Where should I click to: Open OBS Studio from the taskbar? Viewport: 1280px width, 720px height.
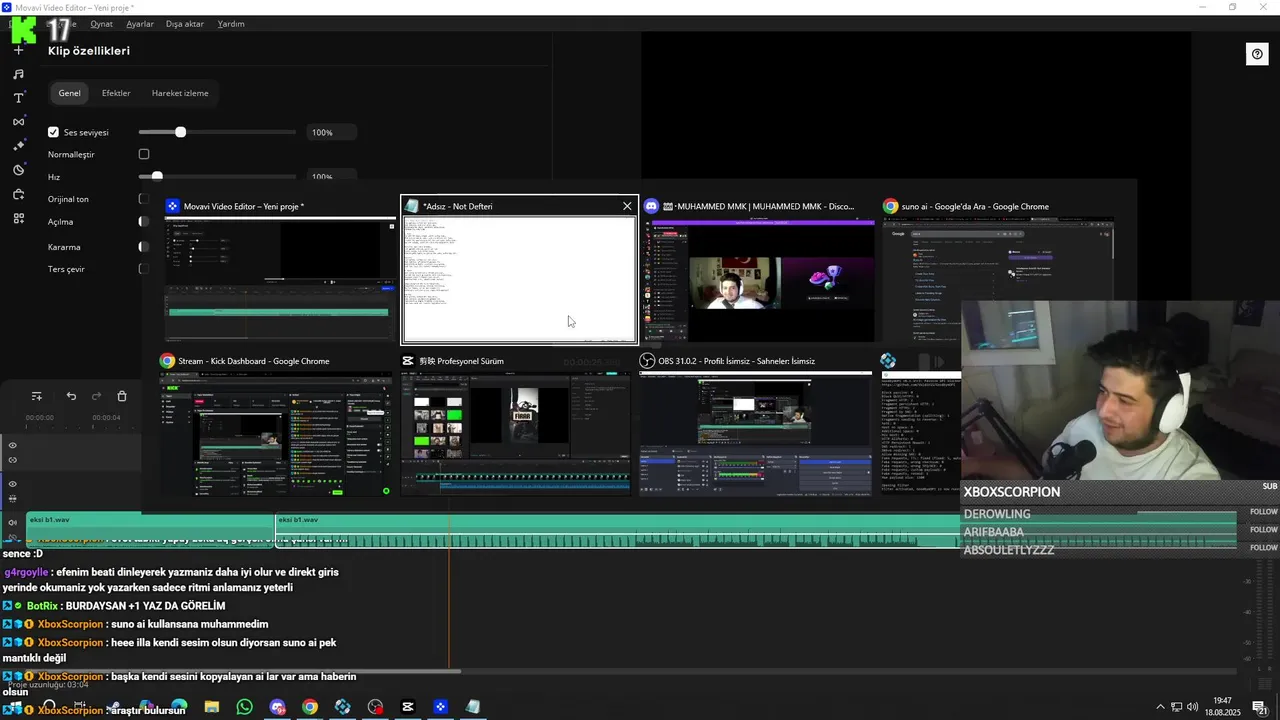click(x=375, y=707)
